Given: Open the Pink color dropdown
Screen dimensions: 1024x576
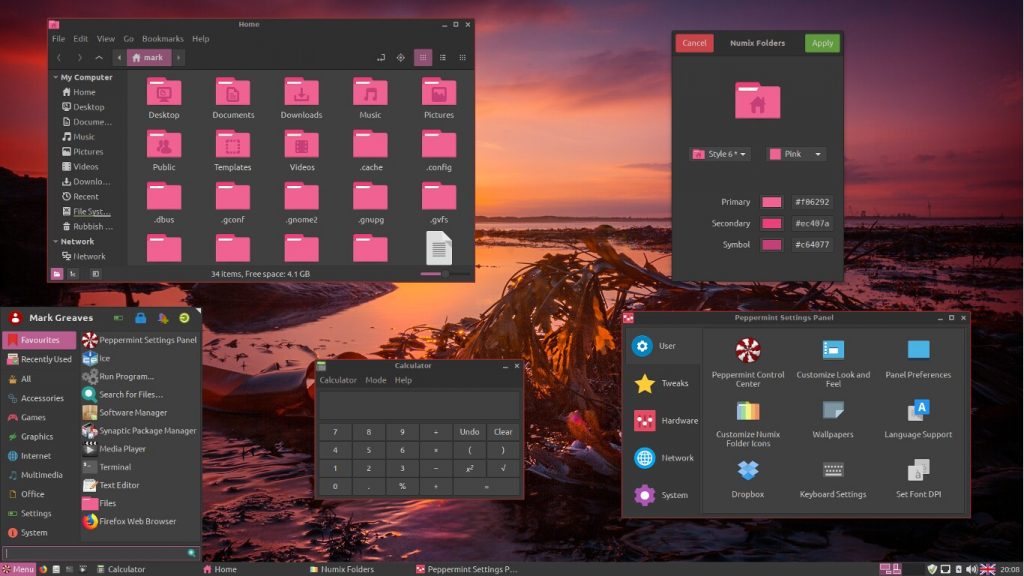Looking at the screenshot, I should click(797, 153).
